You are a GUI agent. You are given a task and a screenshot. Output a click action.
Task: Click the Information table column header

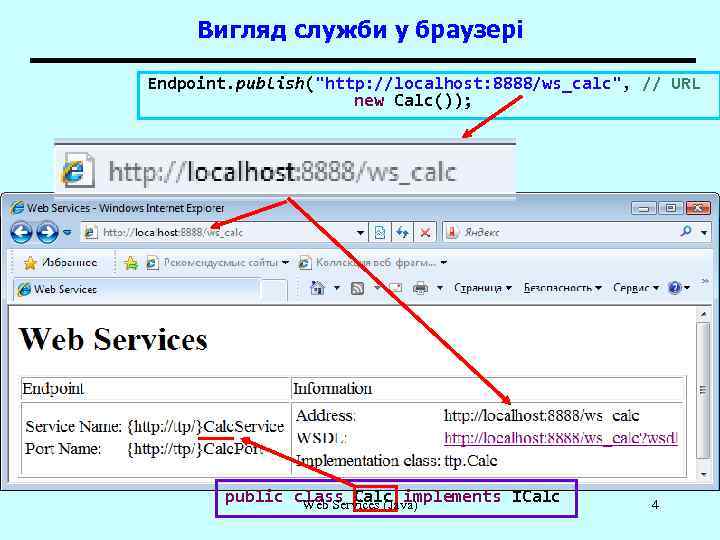point(332,388)
